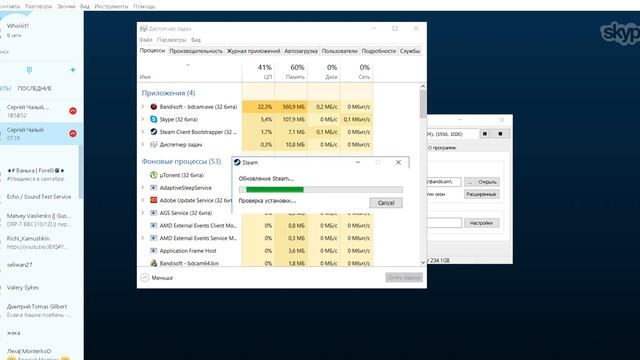Open the Подробности tab
This screenshot has height=360, width=640.
tap(379, 51)
